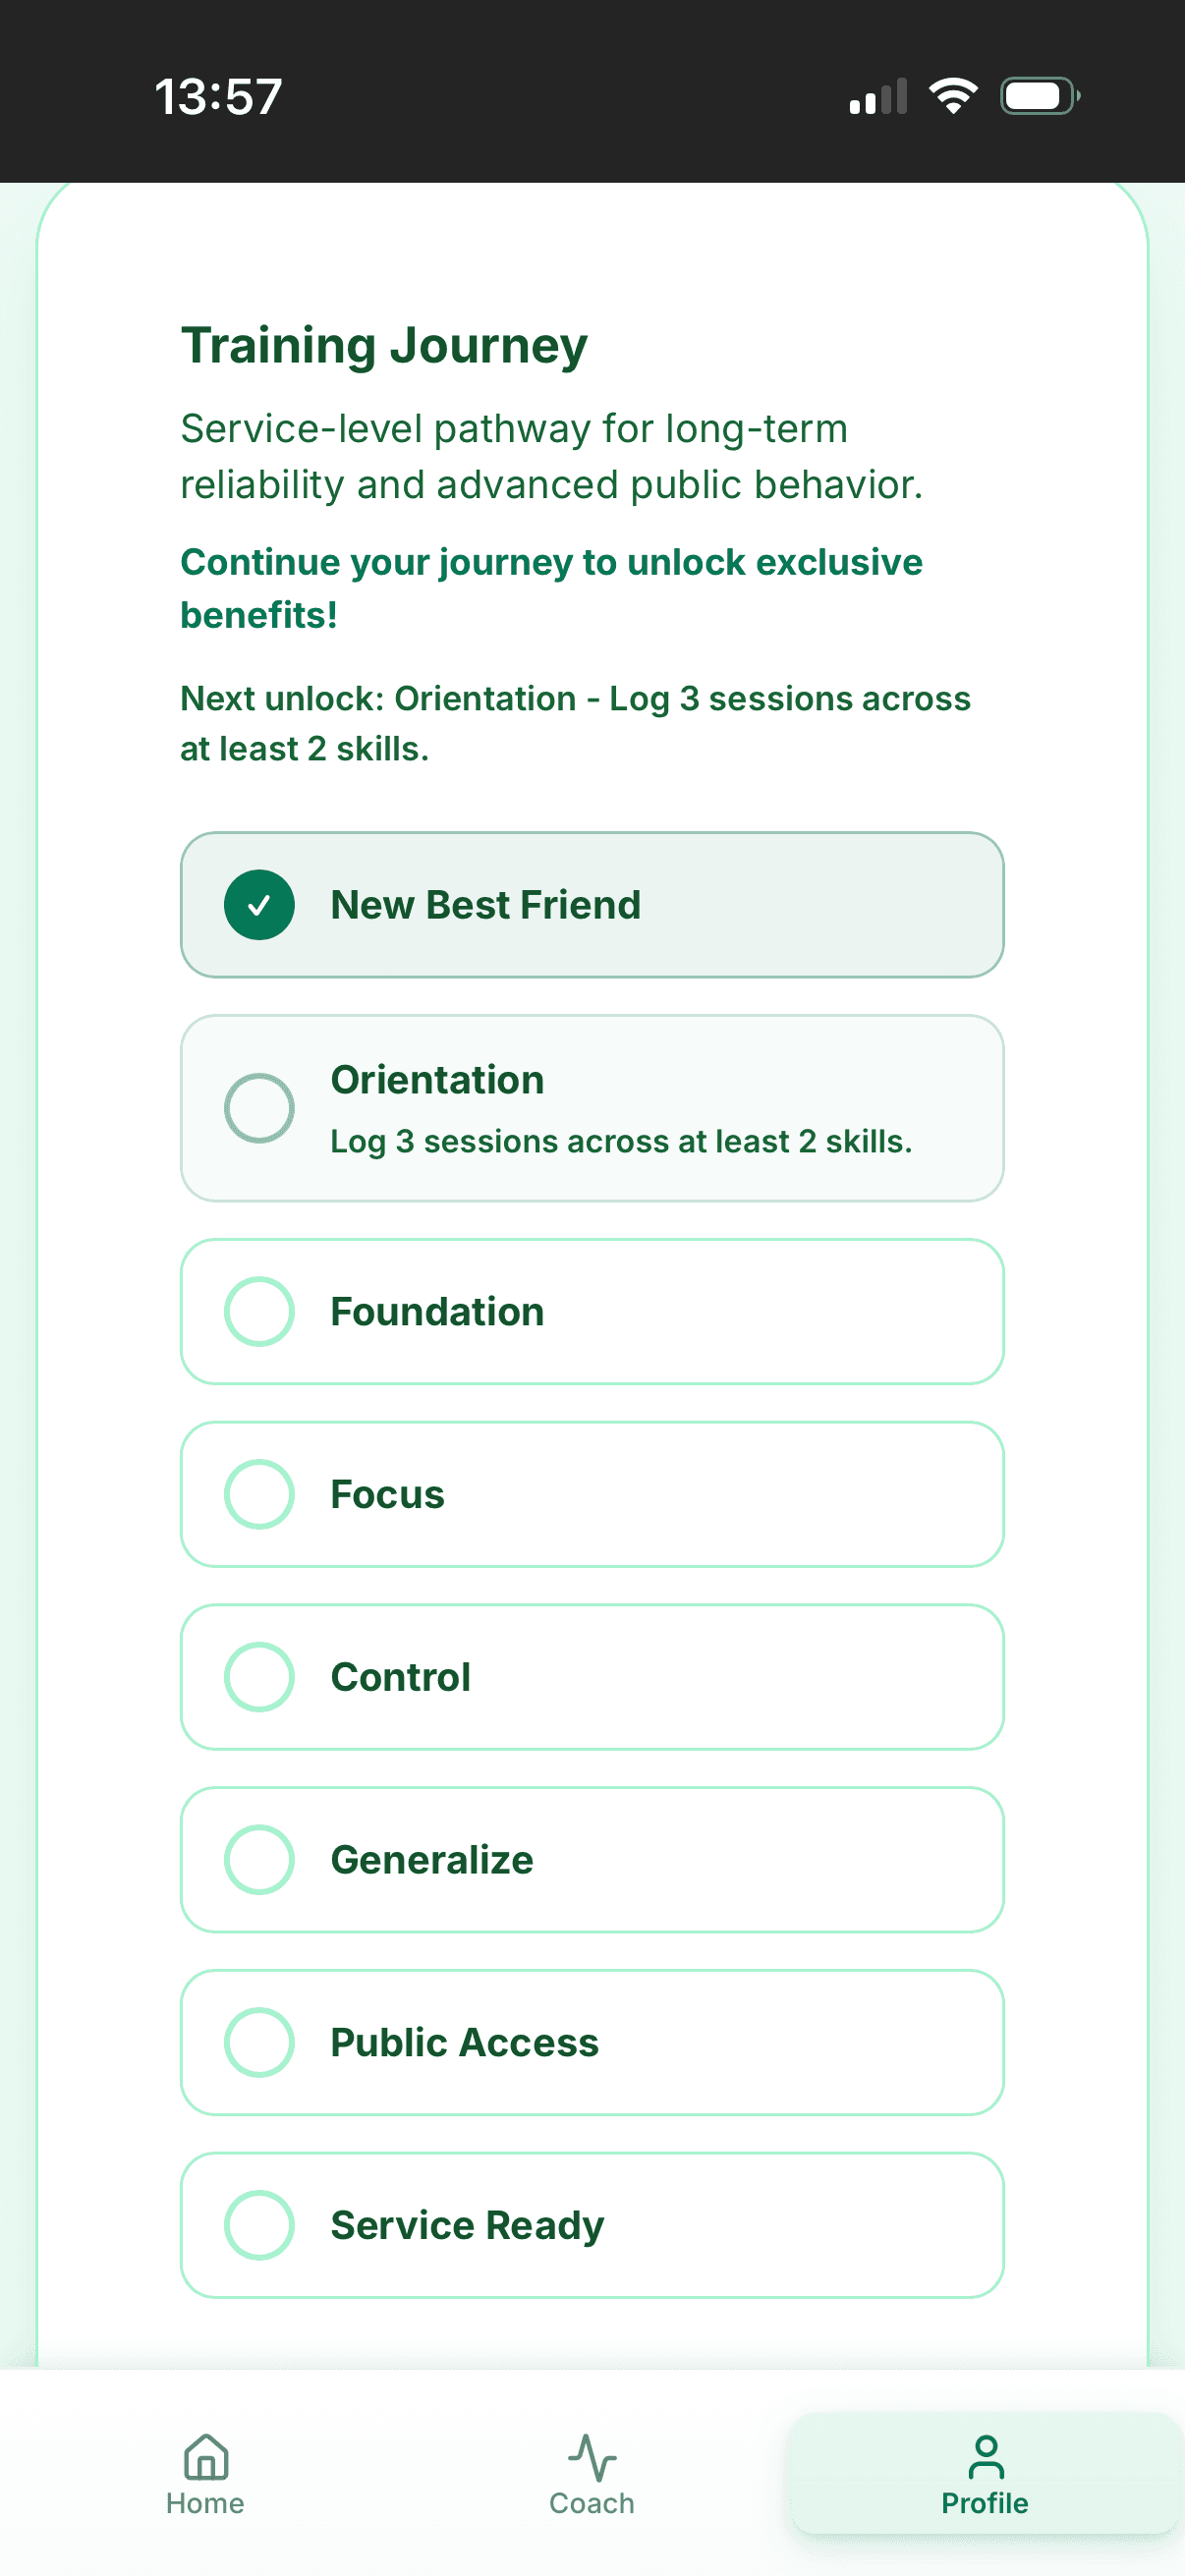This screenshot has height=2576, width=1185.
Task: Tap the Wi-Fi status icon
Action: point(953,96)
